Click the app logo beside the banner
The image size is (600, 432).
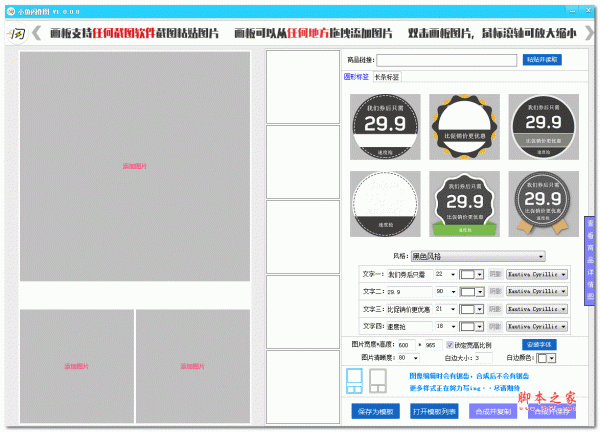pos(17,34)
